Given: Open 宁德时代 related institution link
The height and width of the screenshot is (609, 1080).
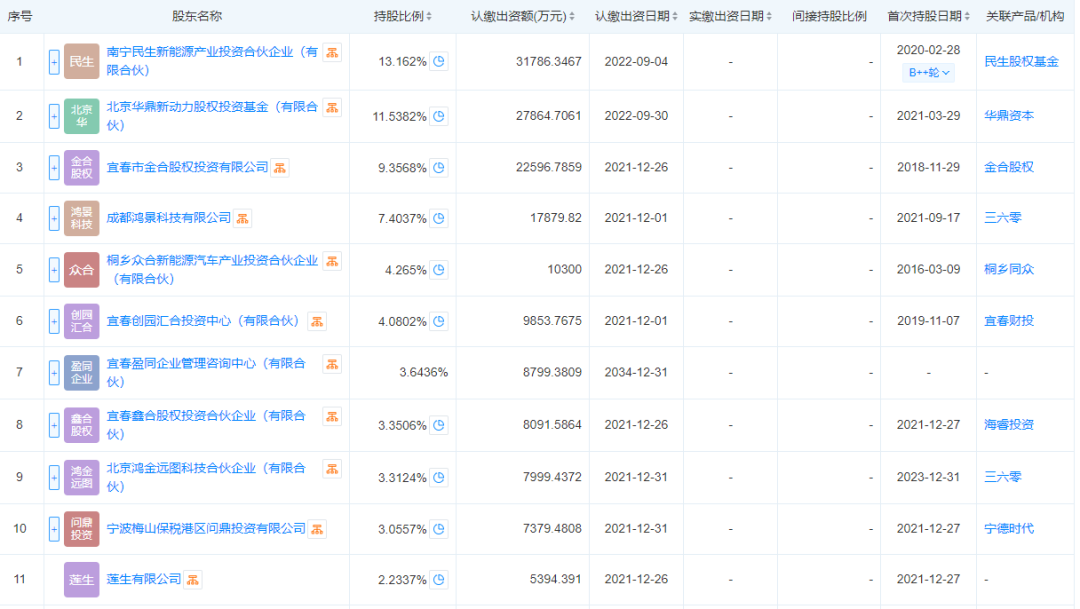Looking at the screenshot, I should tap(1009, 528).
